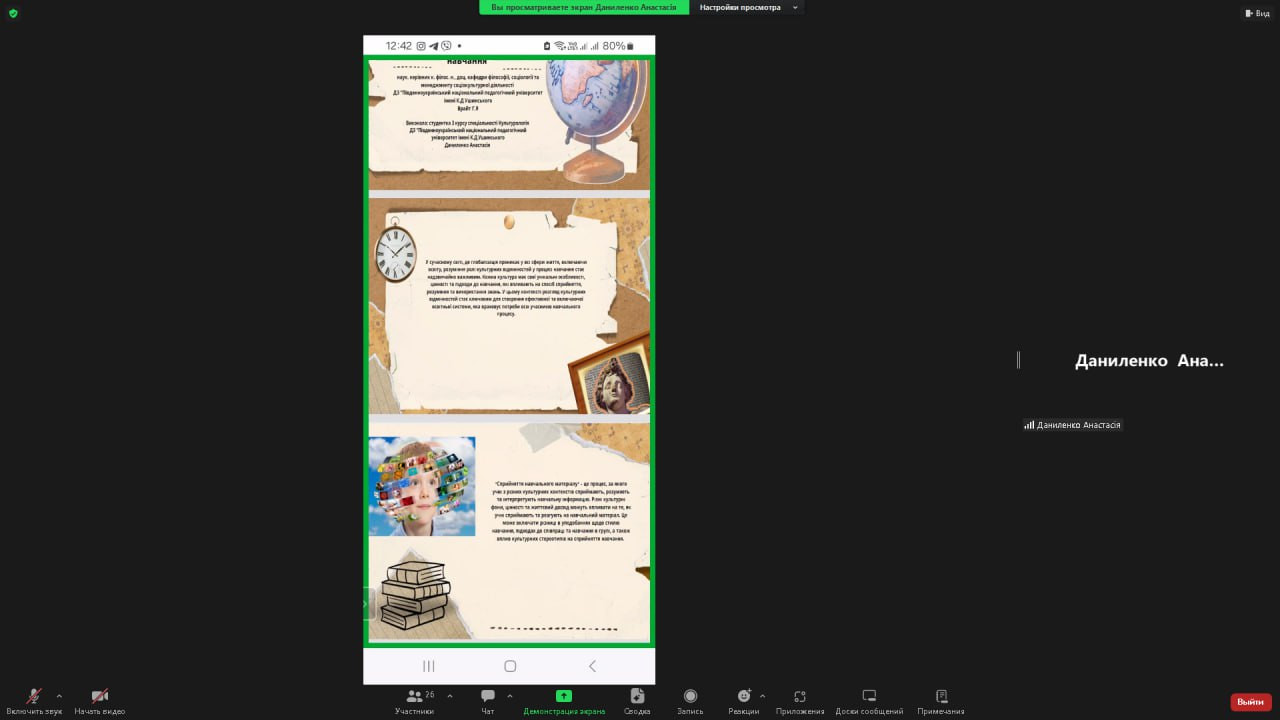This screenshot has width=1280, height=720.
Task: Tap the edge panel handle on phone's left side
Action: [x=367, y=604]
